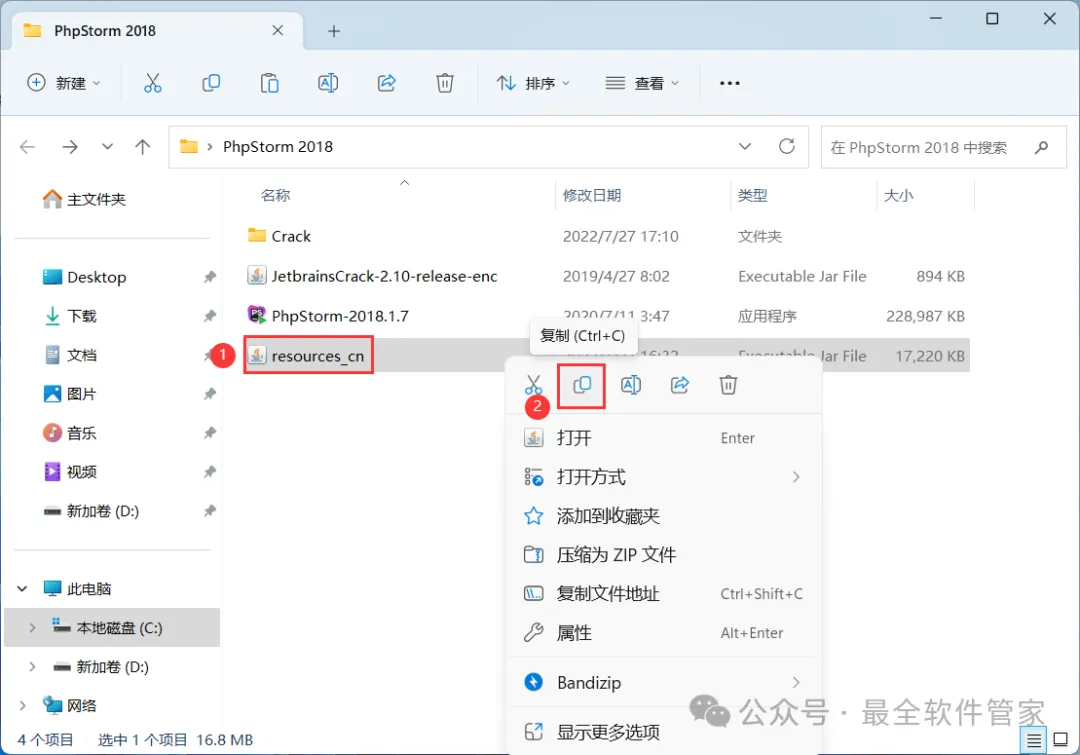The width and height of the screenshot is (1080, 755).
Task: Expand the address bar history dropdown
Action: click(x=745, y=147)
